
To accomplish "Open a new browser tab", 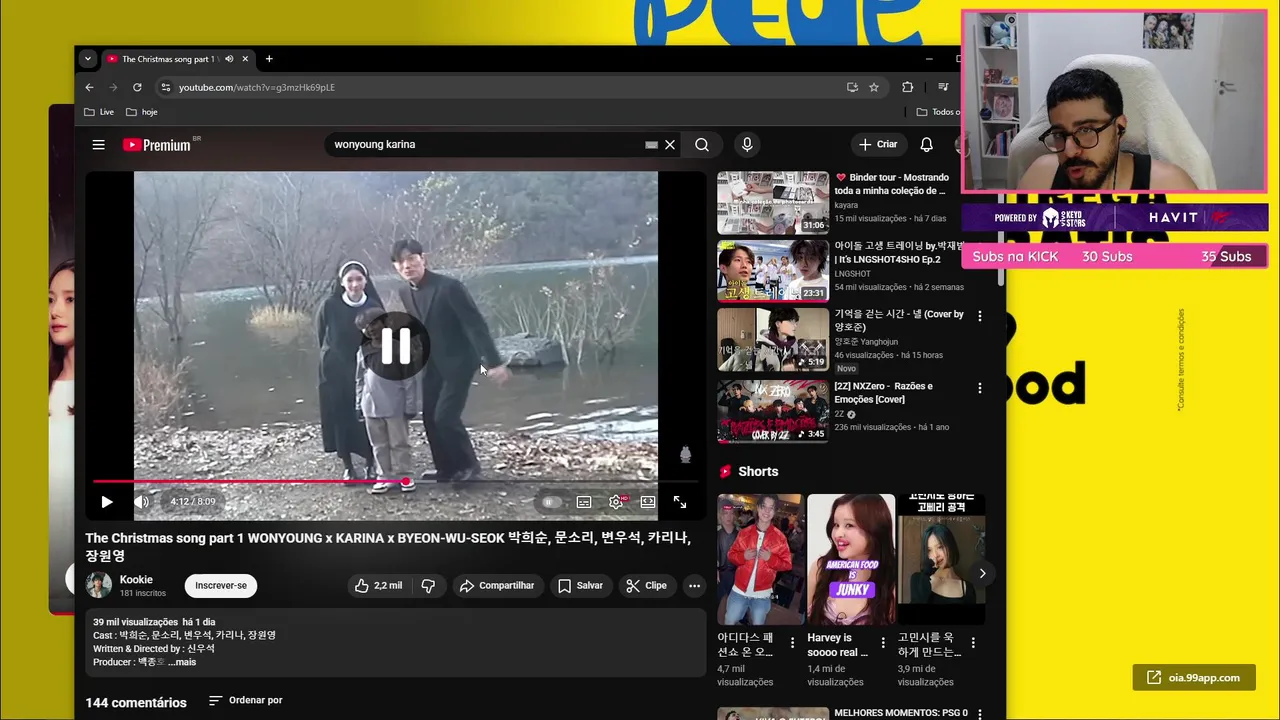I will coord(269,59).
